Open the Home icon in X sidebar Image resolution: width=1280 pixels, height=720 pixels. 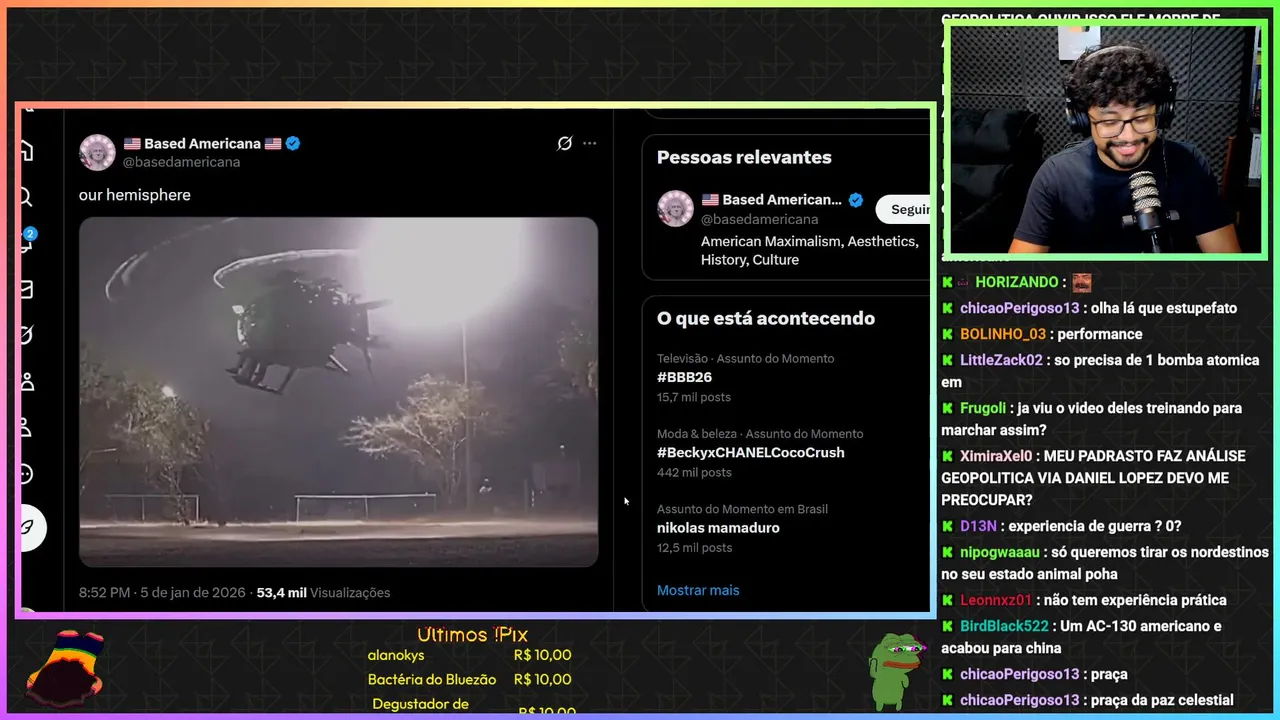click(27, 151)
